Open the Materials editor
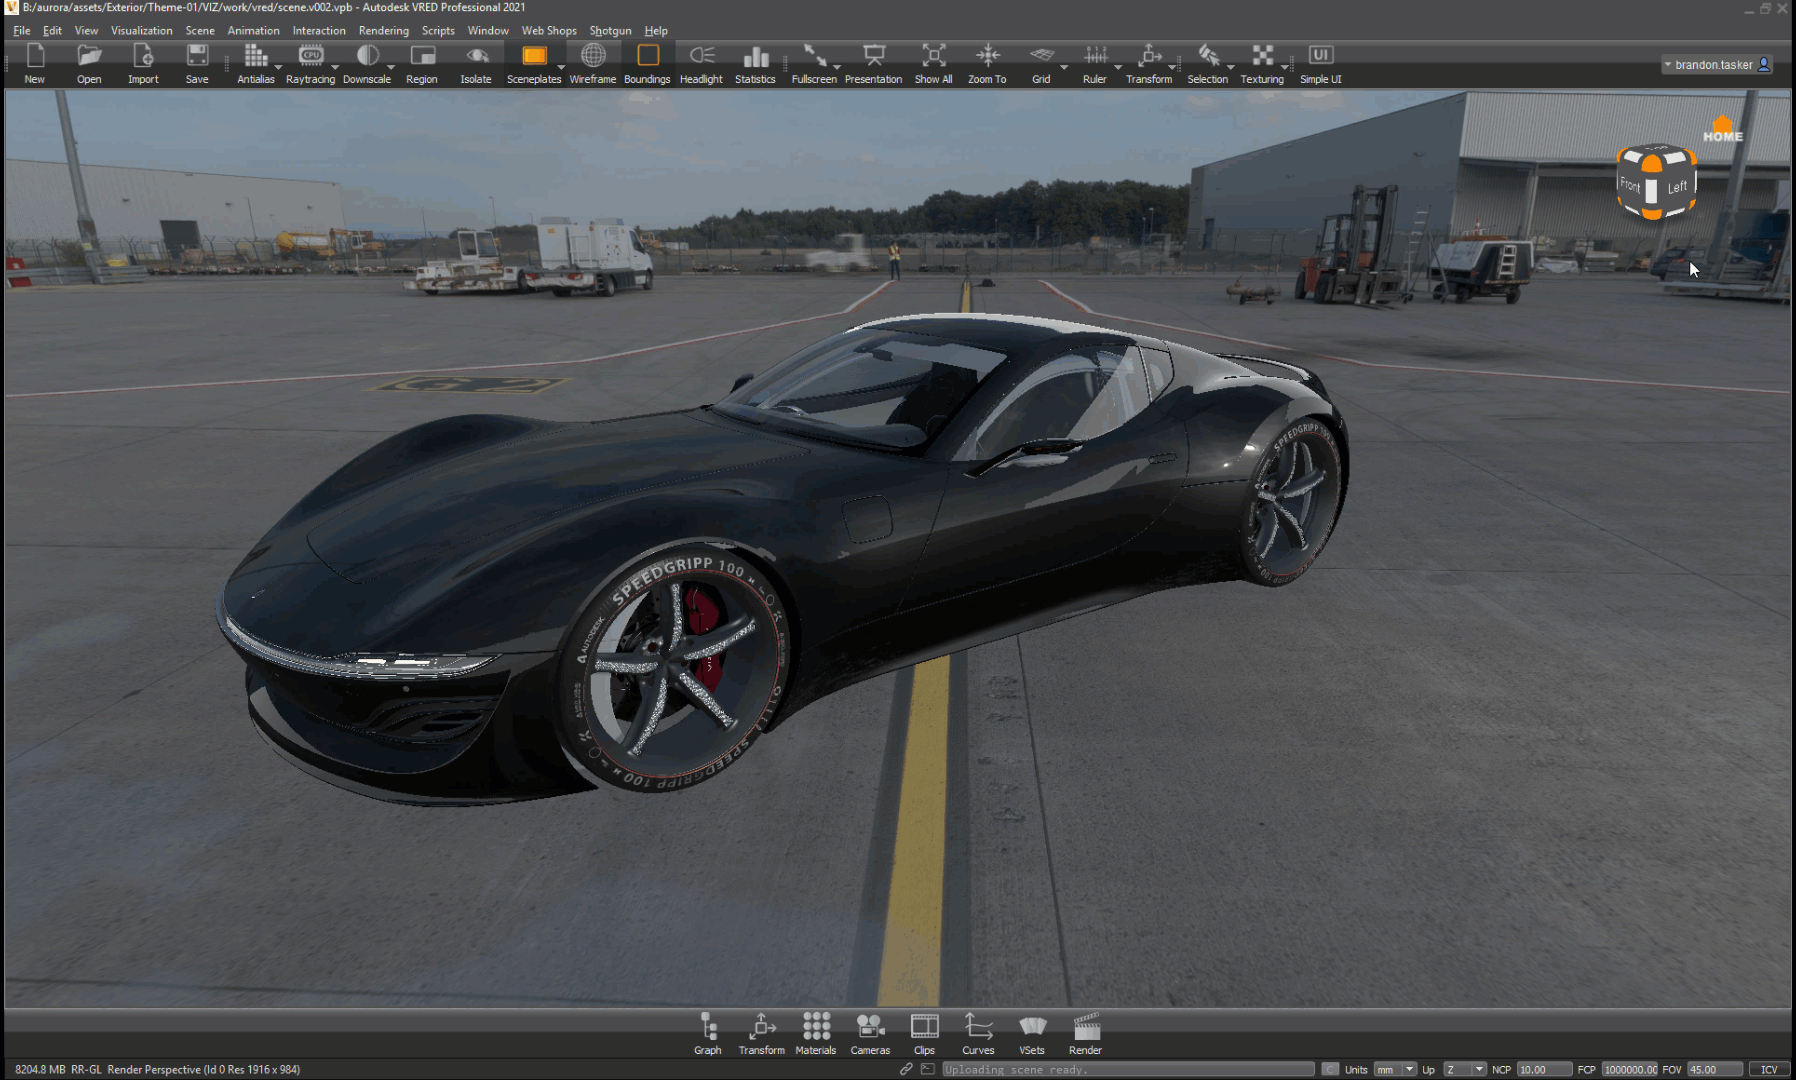Image resolution: width=1796 pixels, height=1080 pixels. tap(815, 1033)
